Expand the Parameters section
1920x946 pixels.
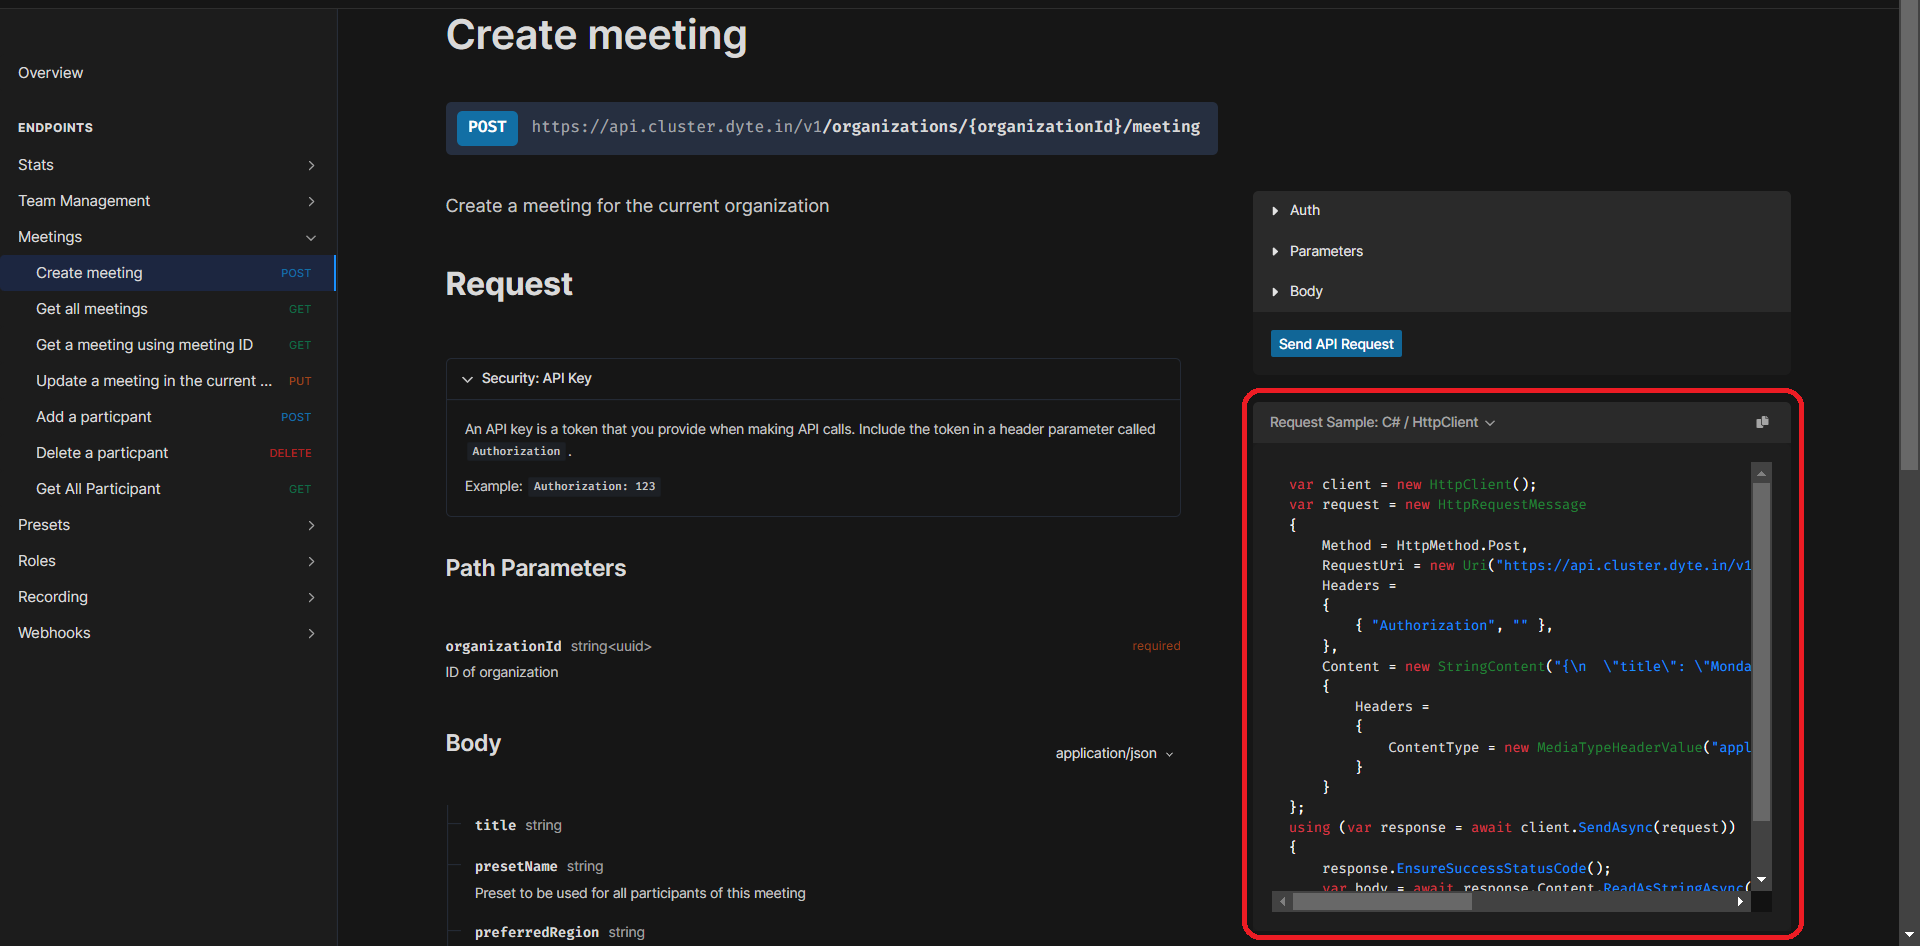point(1521,251)
